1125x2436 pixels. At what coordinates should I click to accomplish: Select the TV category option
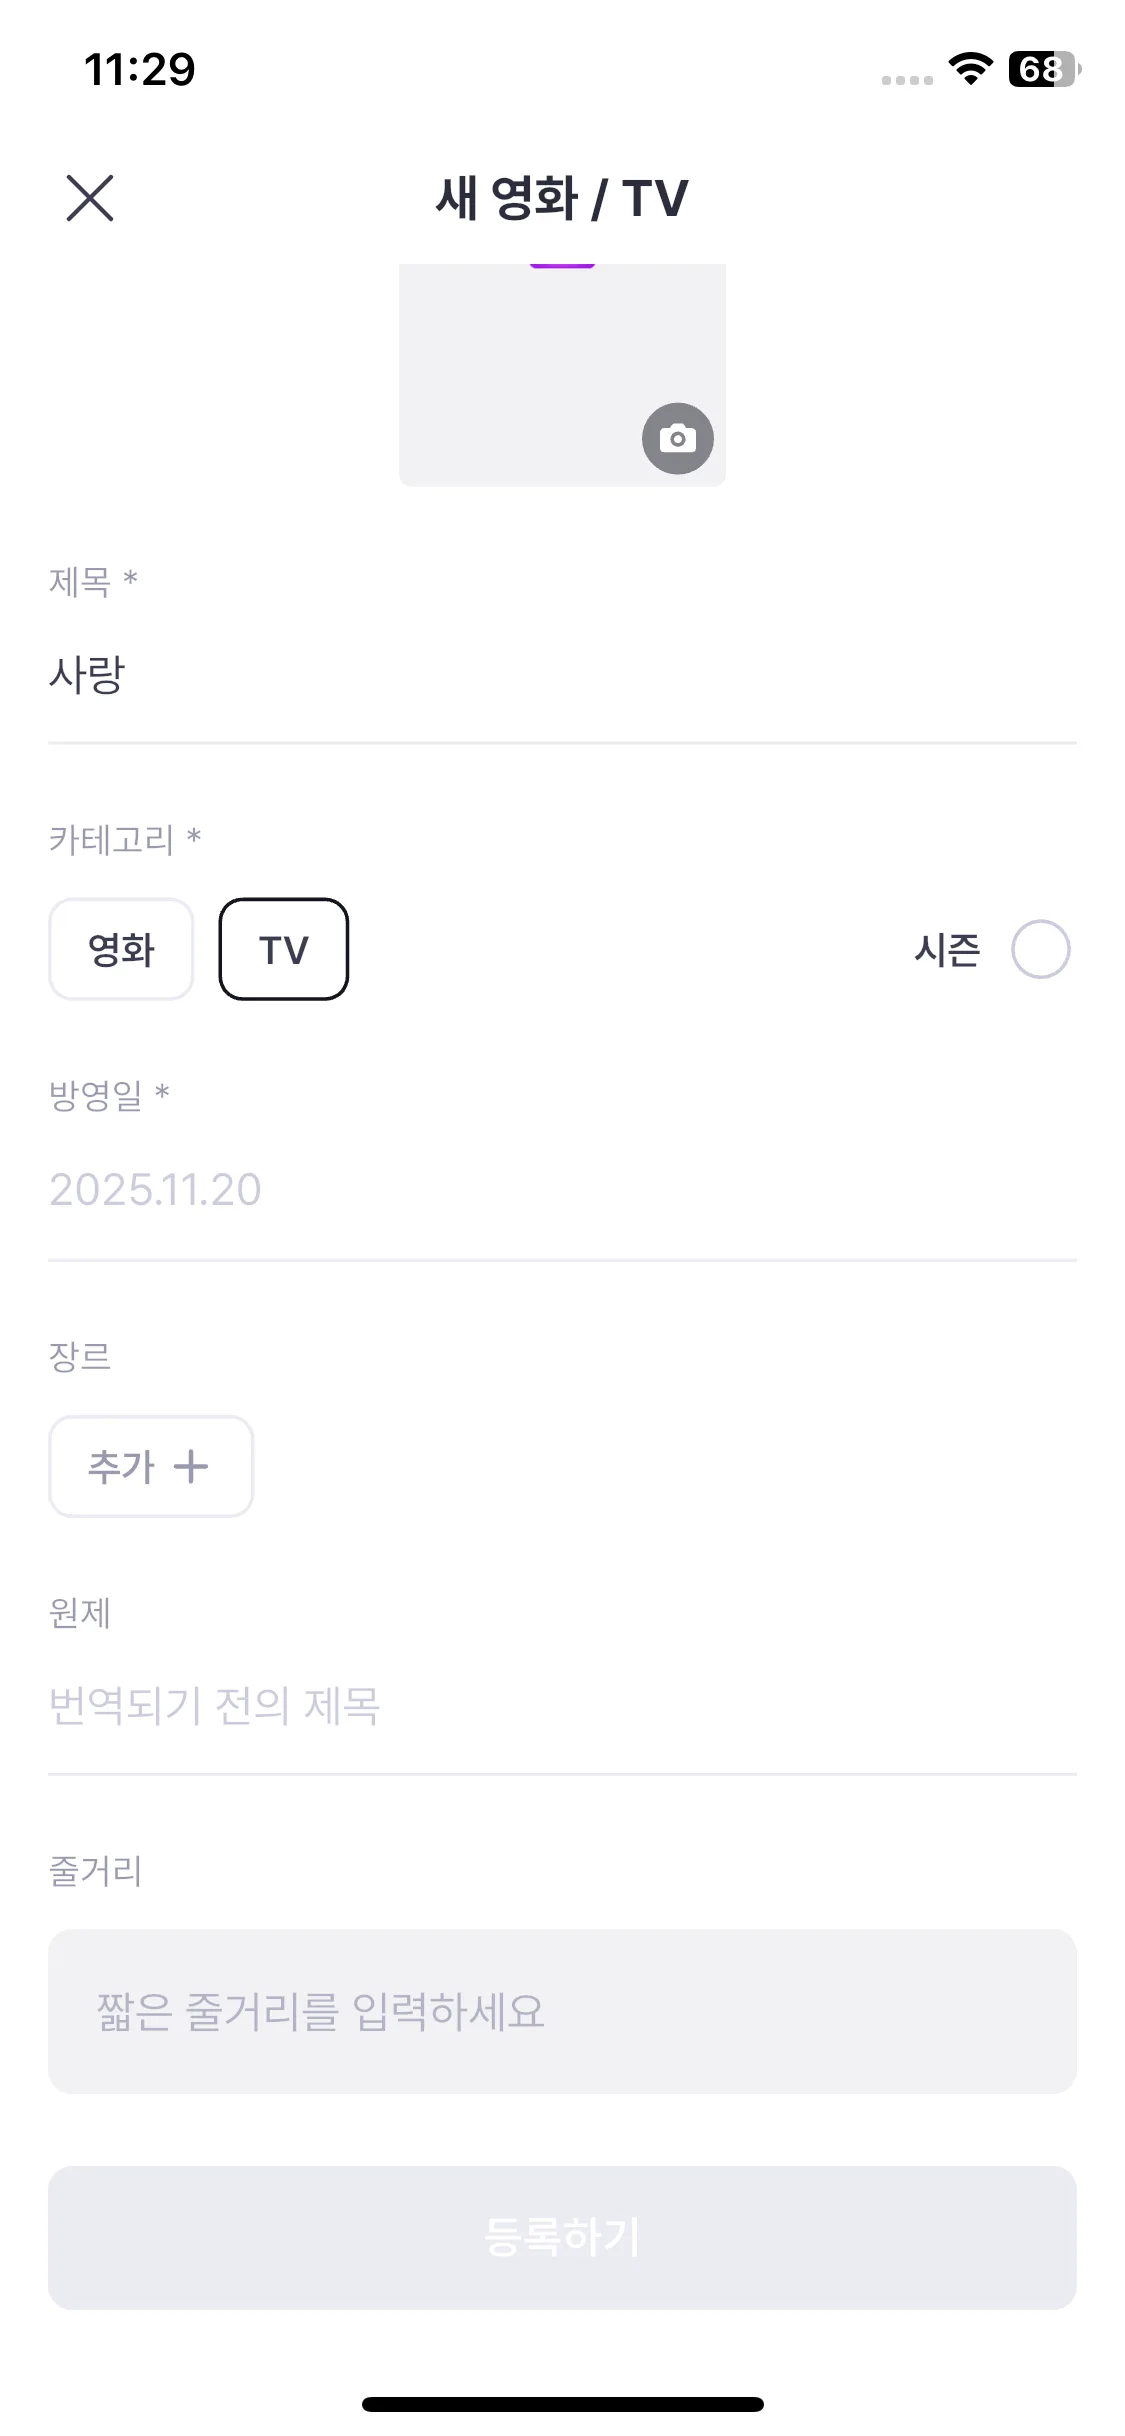tap(284, 949)
